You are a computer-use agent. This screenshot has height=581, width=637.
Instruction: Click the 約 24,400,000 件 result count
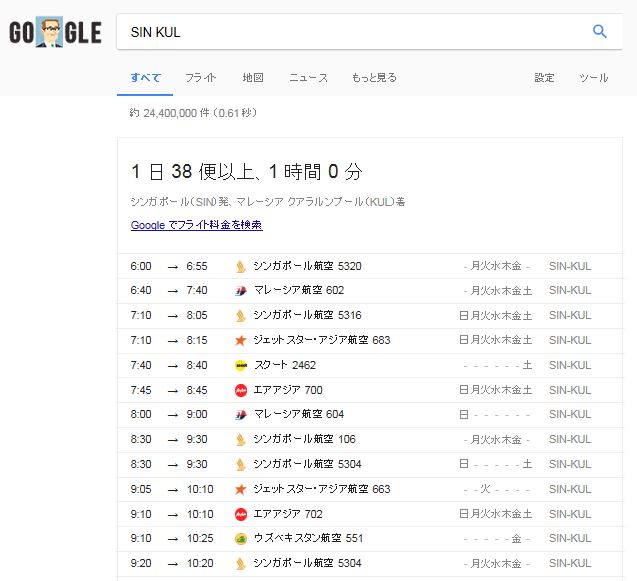click(193, 113)
